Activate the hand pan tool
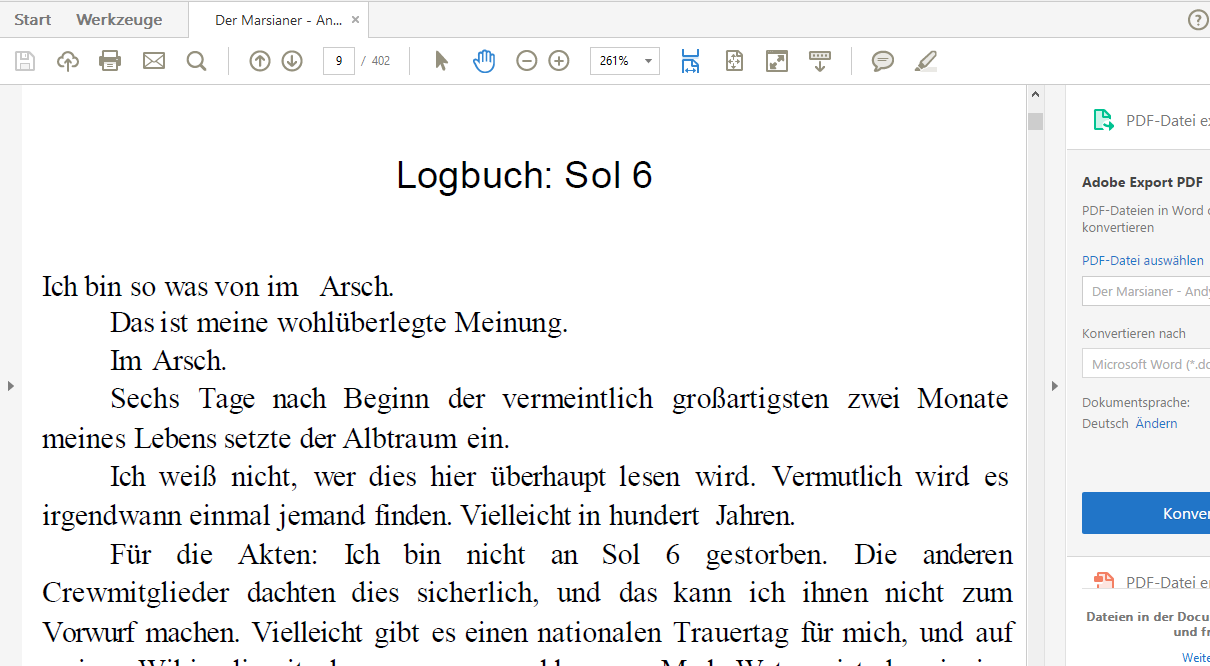This screenshot has width=1210, height=666. (x=484, y=61)
